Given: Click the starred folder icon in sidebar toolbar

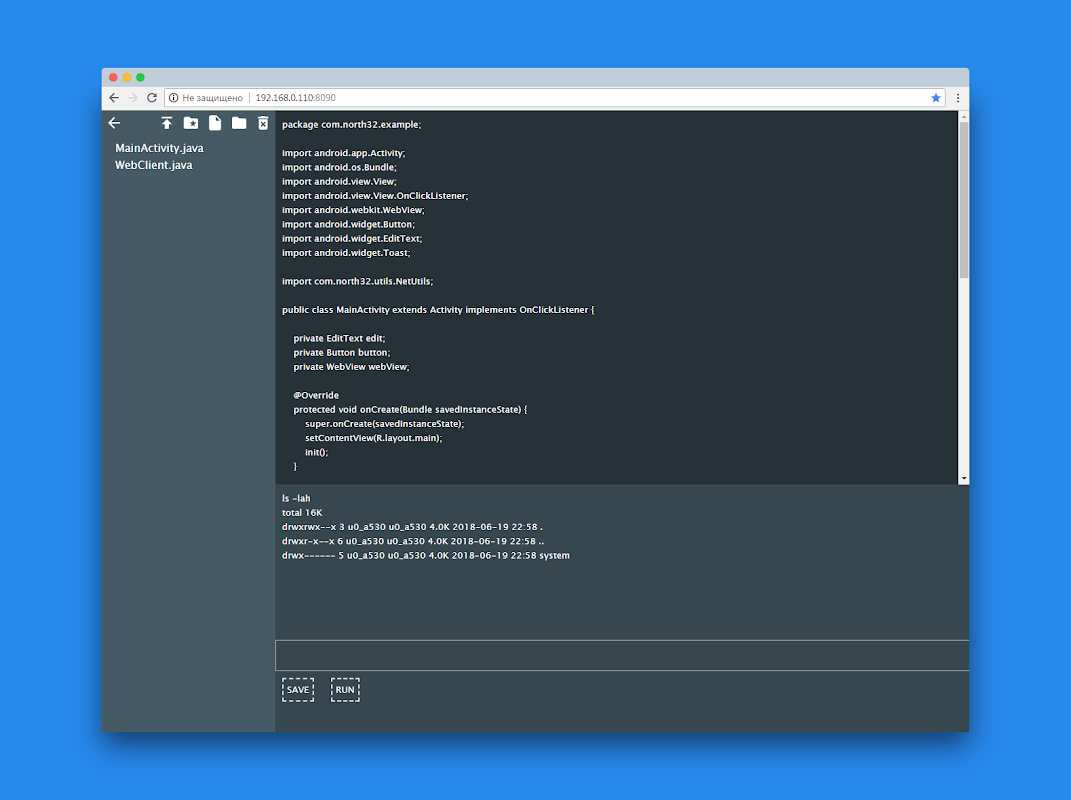Looking at the screenshot, I should click(x=191, y=123).
